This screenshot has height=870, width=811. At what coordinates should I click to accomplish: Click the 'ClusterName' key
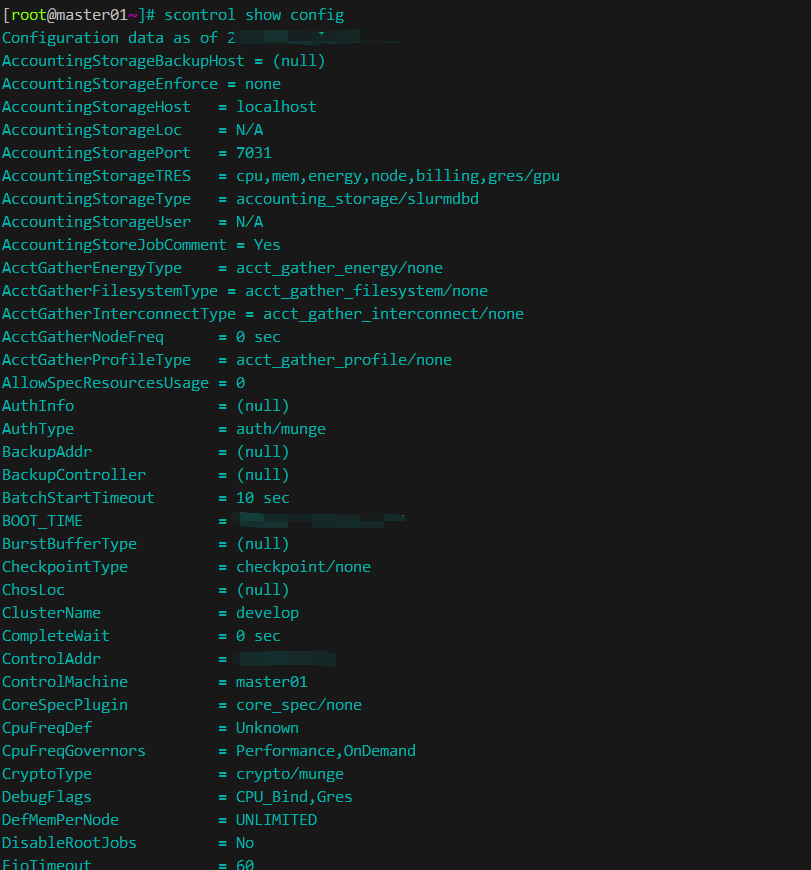[x=51, y=613]
